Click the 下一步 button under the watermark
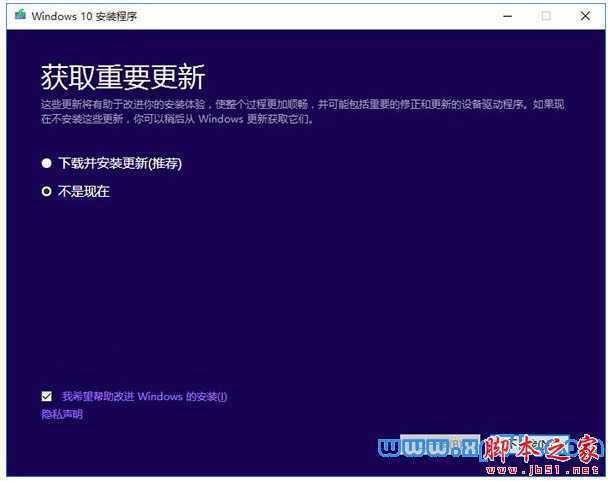The image size is (610, 481). pos(528,444)
